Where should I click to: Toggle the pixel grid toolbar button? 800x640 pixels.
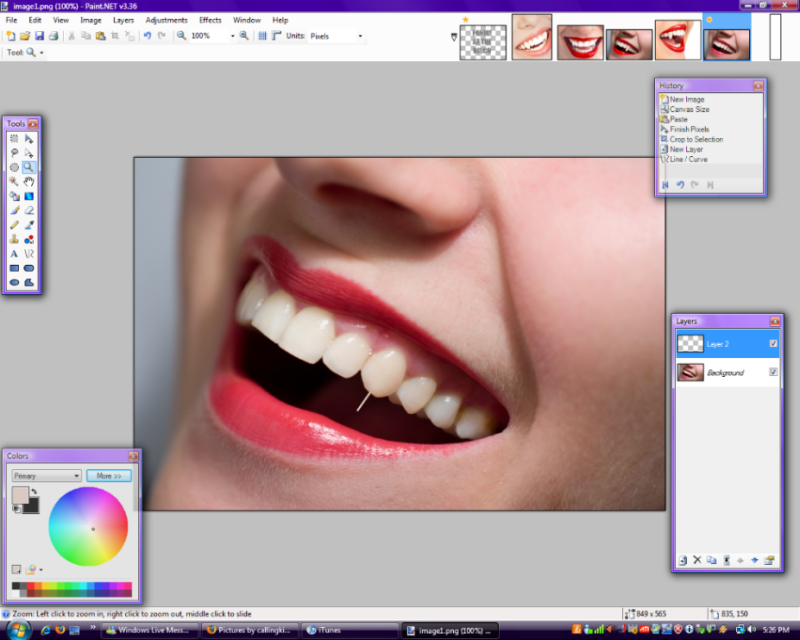point(262,36)
